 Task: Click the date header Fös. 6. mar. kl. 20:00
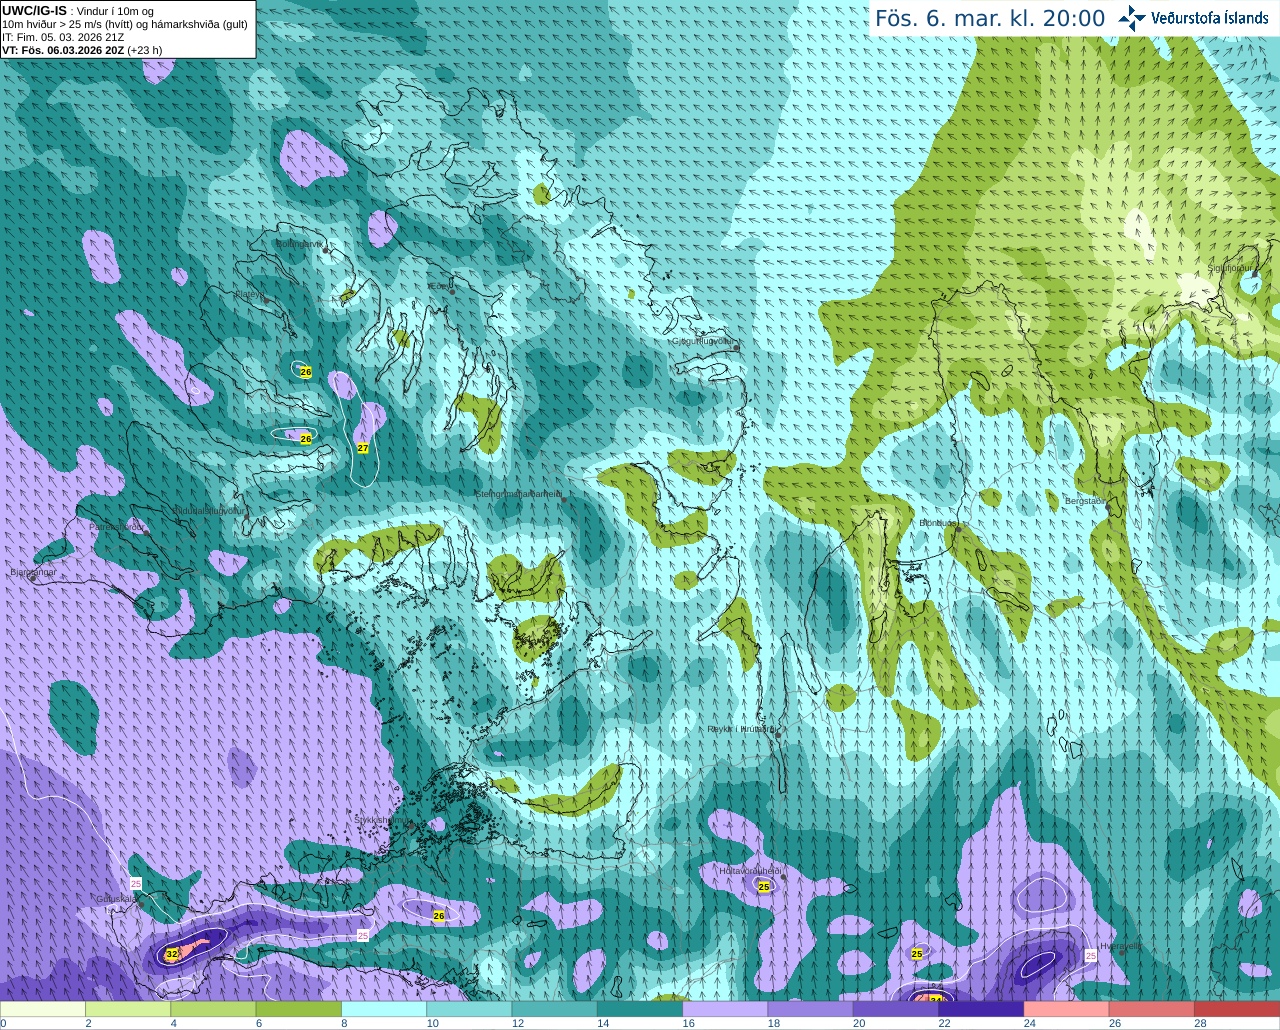pos(990,19)
